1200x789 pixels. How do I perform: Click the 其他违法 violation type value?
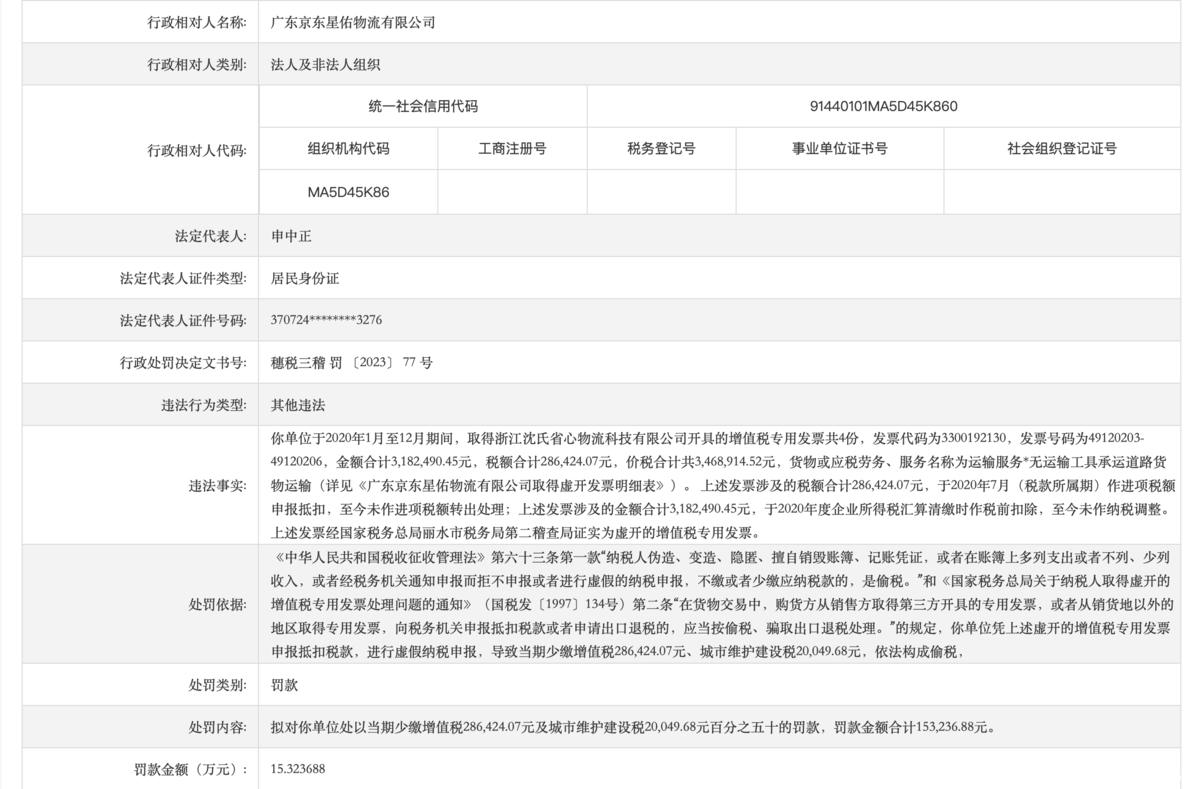298,405
